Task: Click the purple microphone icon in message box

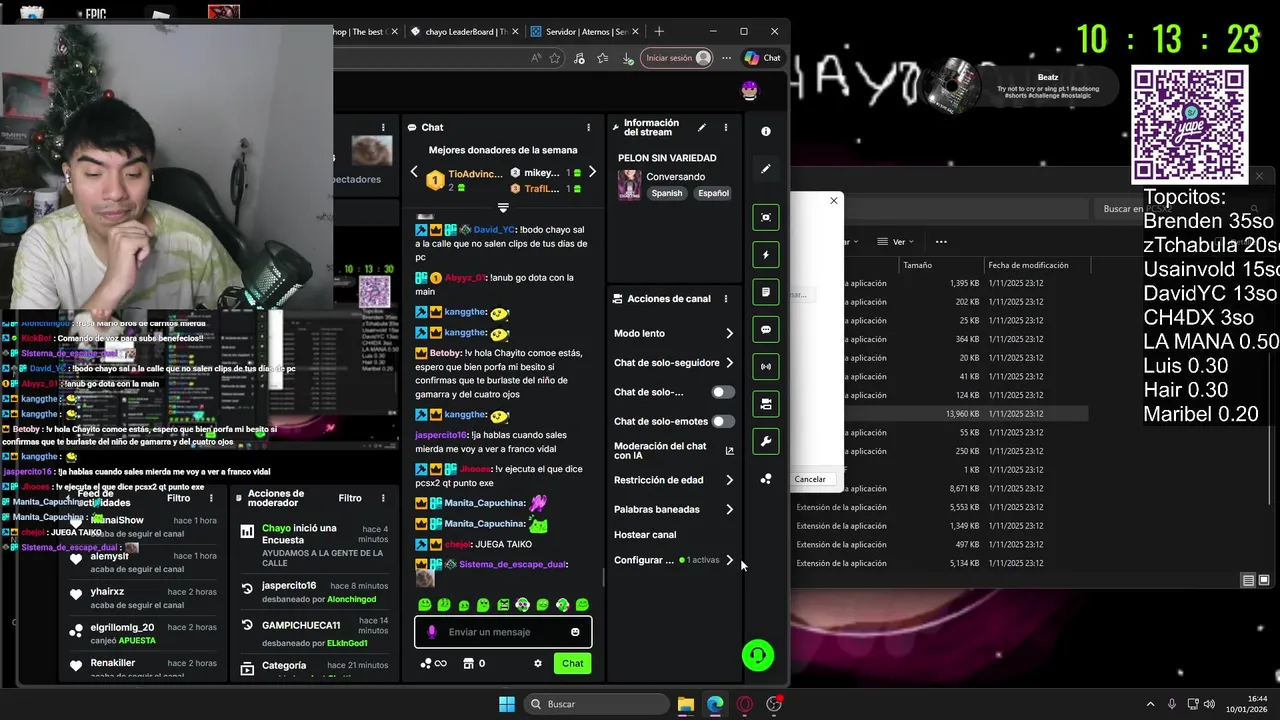Action: [x=432, y=632]
